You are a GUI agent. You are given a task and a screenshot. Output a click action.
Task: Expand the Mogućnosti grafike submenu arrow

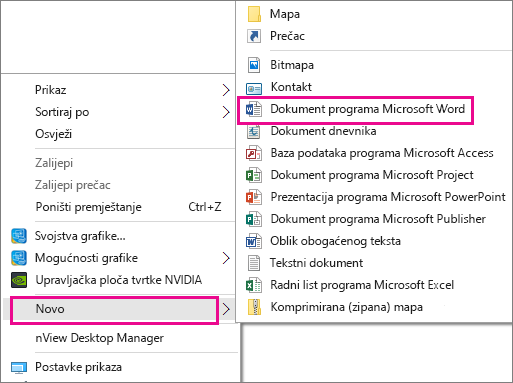pos(226,258)
